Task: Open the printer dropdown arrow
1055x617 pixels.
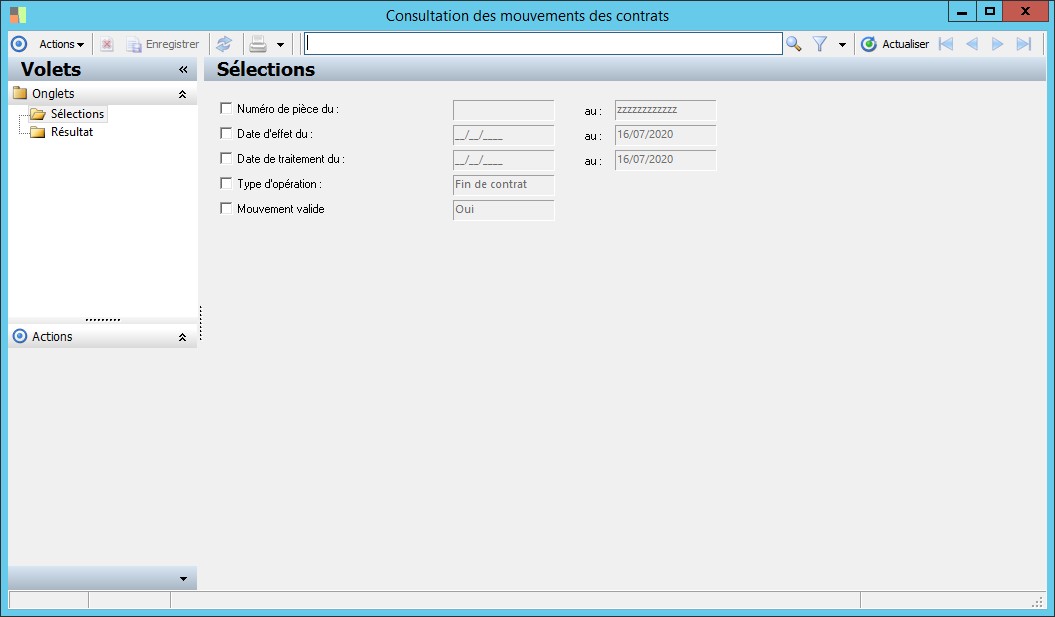Action: 280,45
